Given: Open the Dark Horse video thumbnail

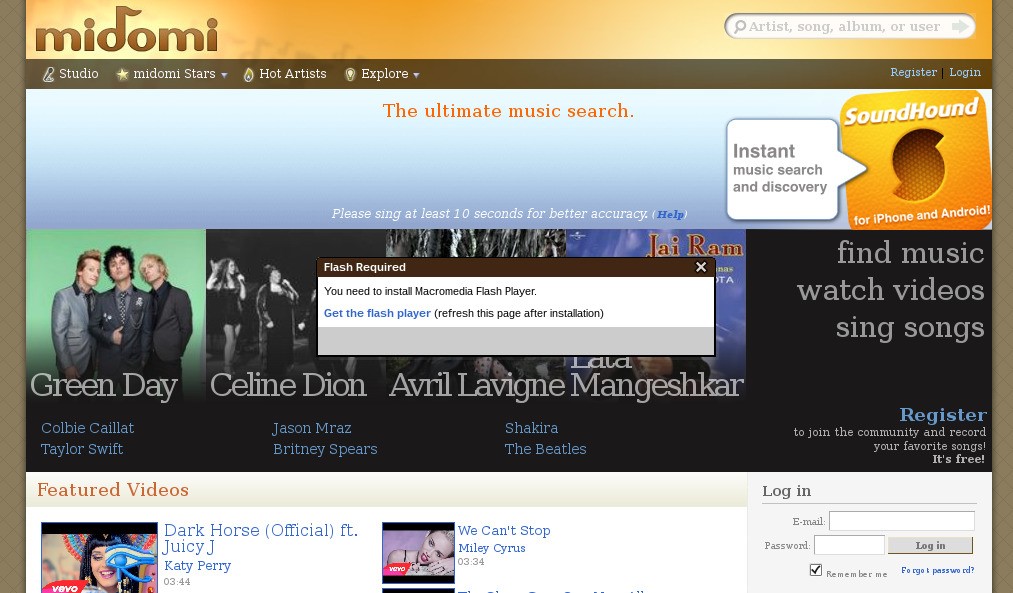Looking at the screenshot, I should 99,558.
